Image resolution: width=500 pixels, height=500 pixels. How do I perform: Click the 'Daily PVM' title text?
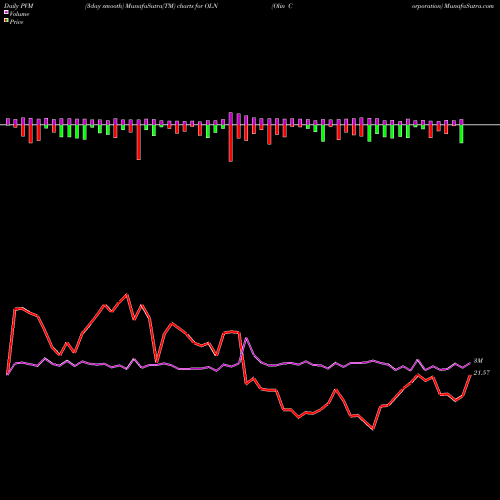19,6
